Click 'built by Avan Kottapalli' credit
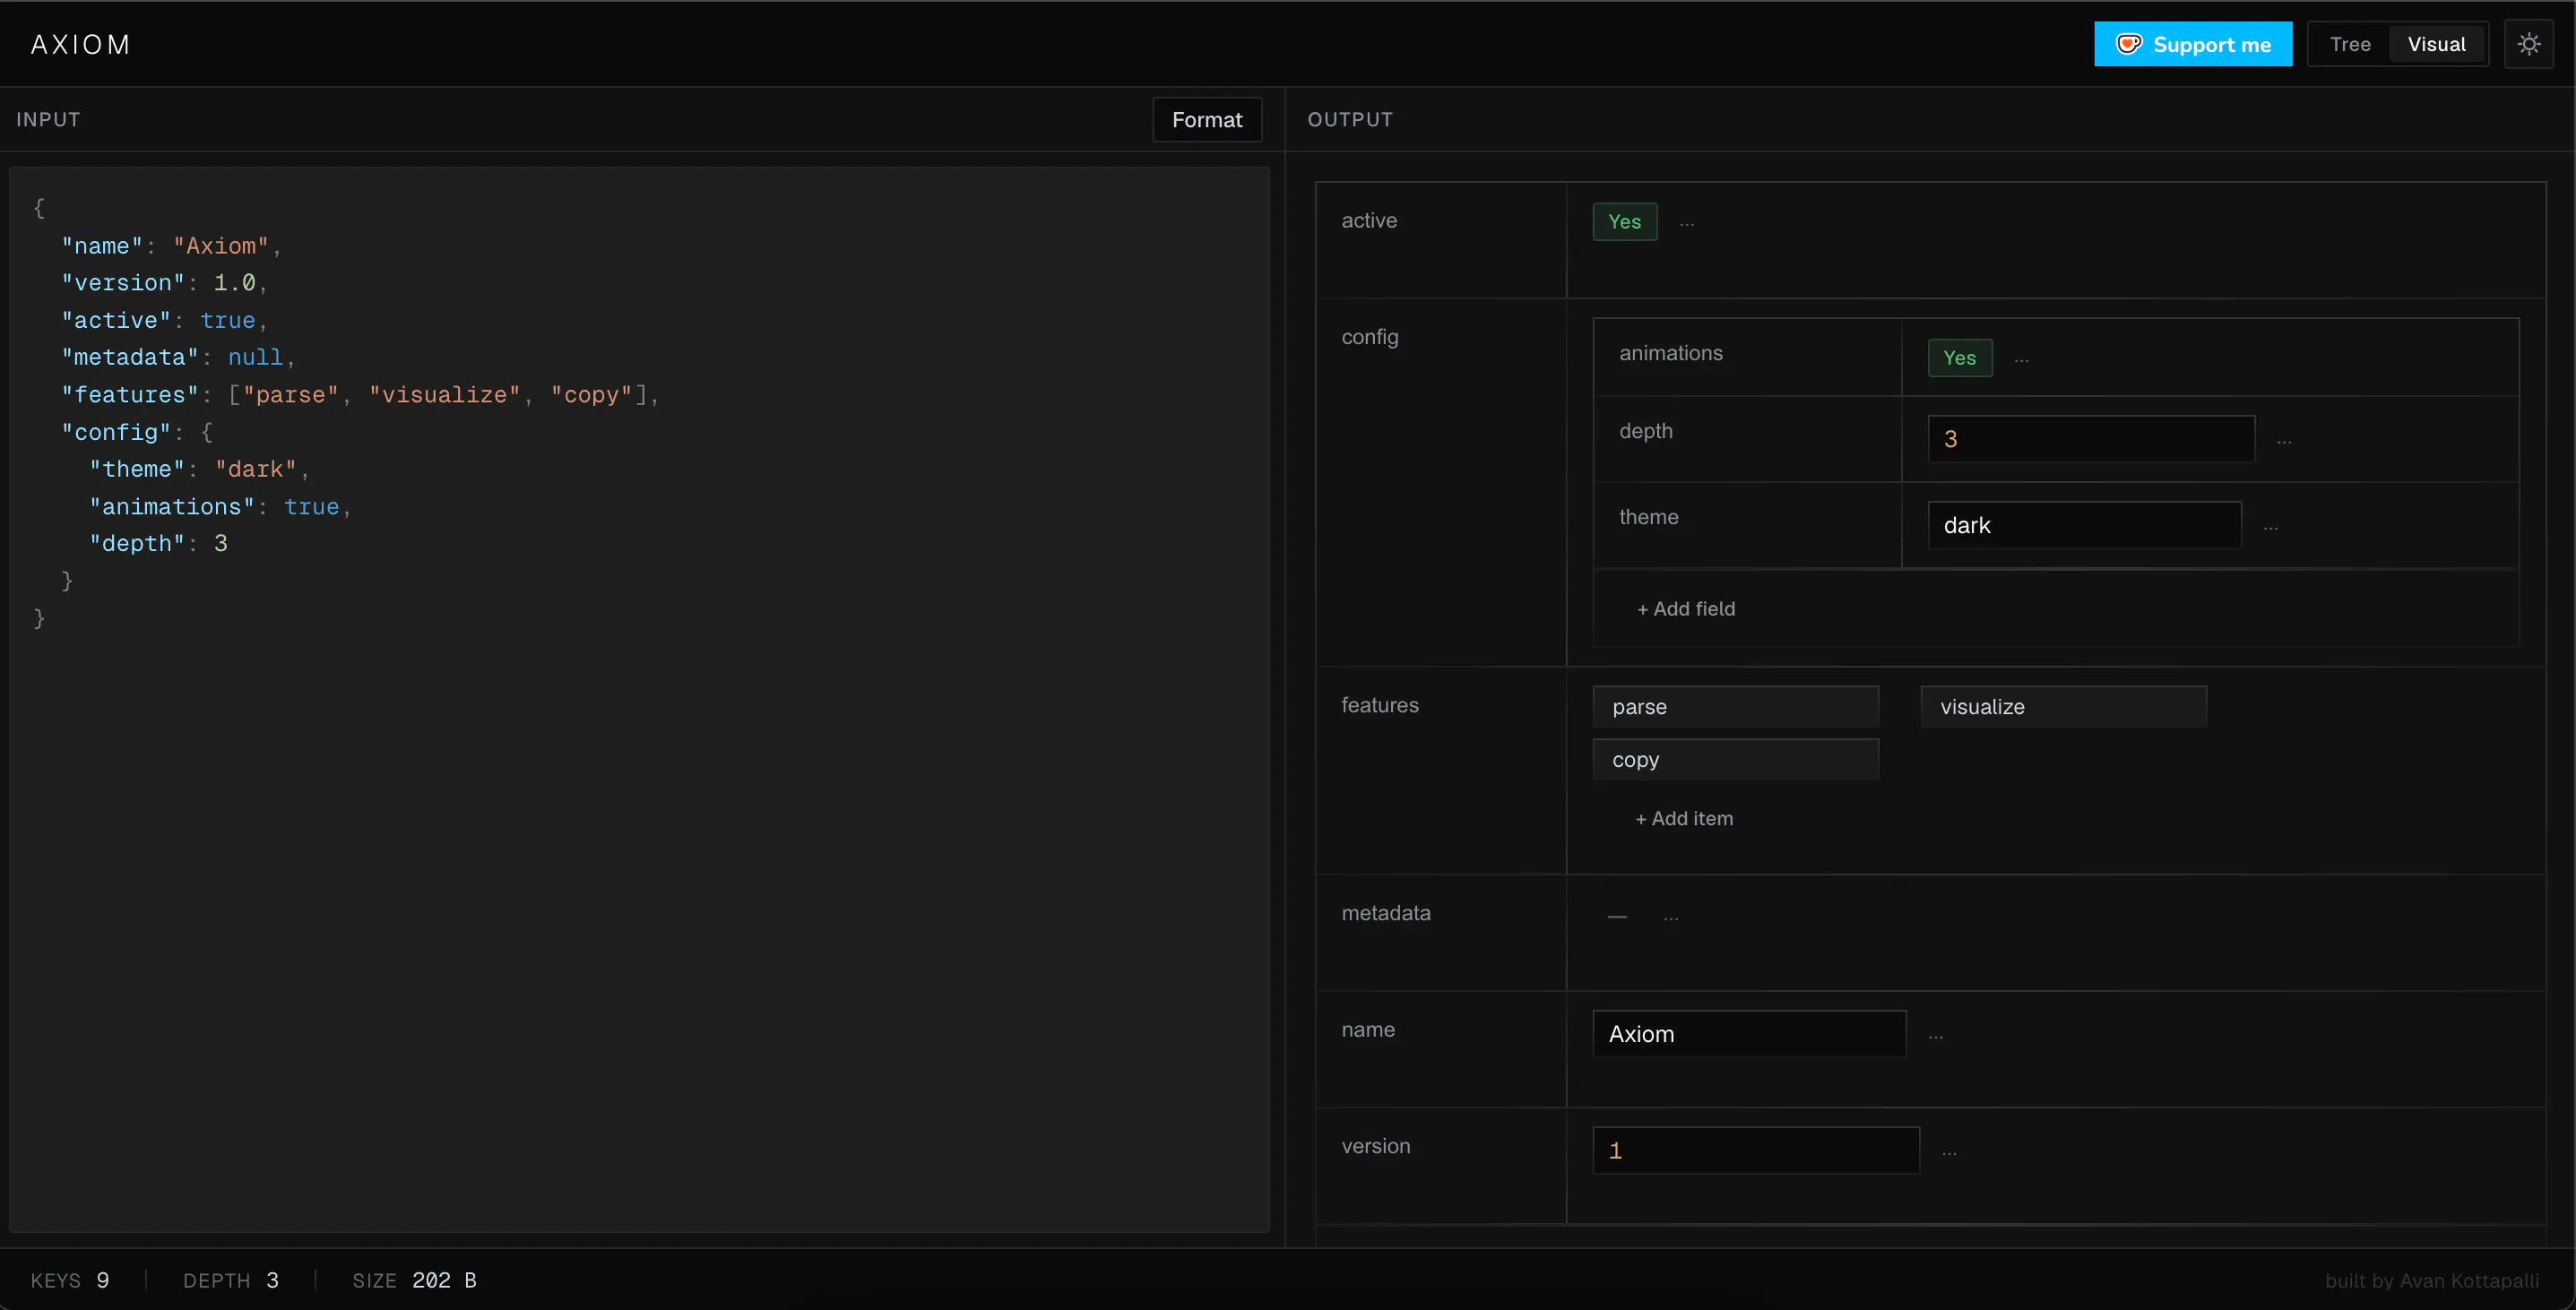 click(x=2432, y=1281)
